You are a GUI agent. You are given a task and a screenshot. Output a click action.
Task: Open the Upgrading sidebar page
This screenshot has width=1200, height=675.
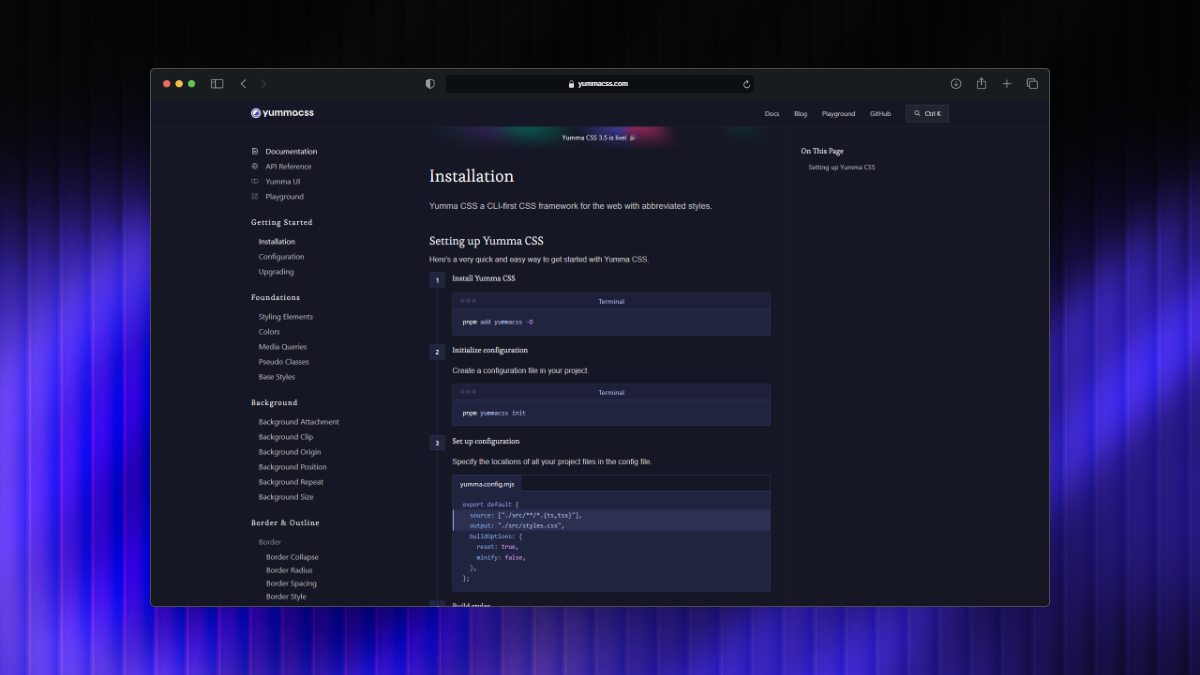coord(276,272)
